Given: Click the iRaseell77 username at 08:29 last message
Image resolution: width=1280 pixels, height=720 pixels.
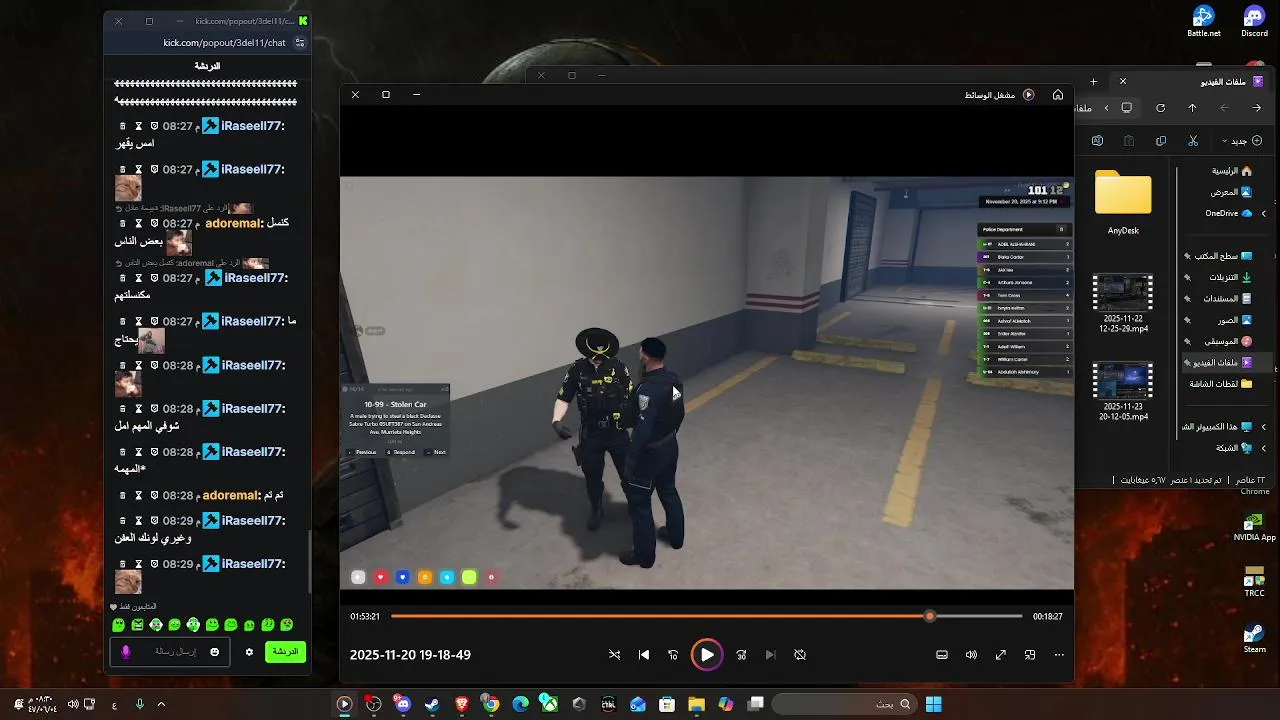Looking at the screenshot, I should point(252,564).
